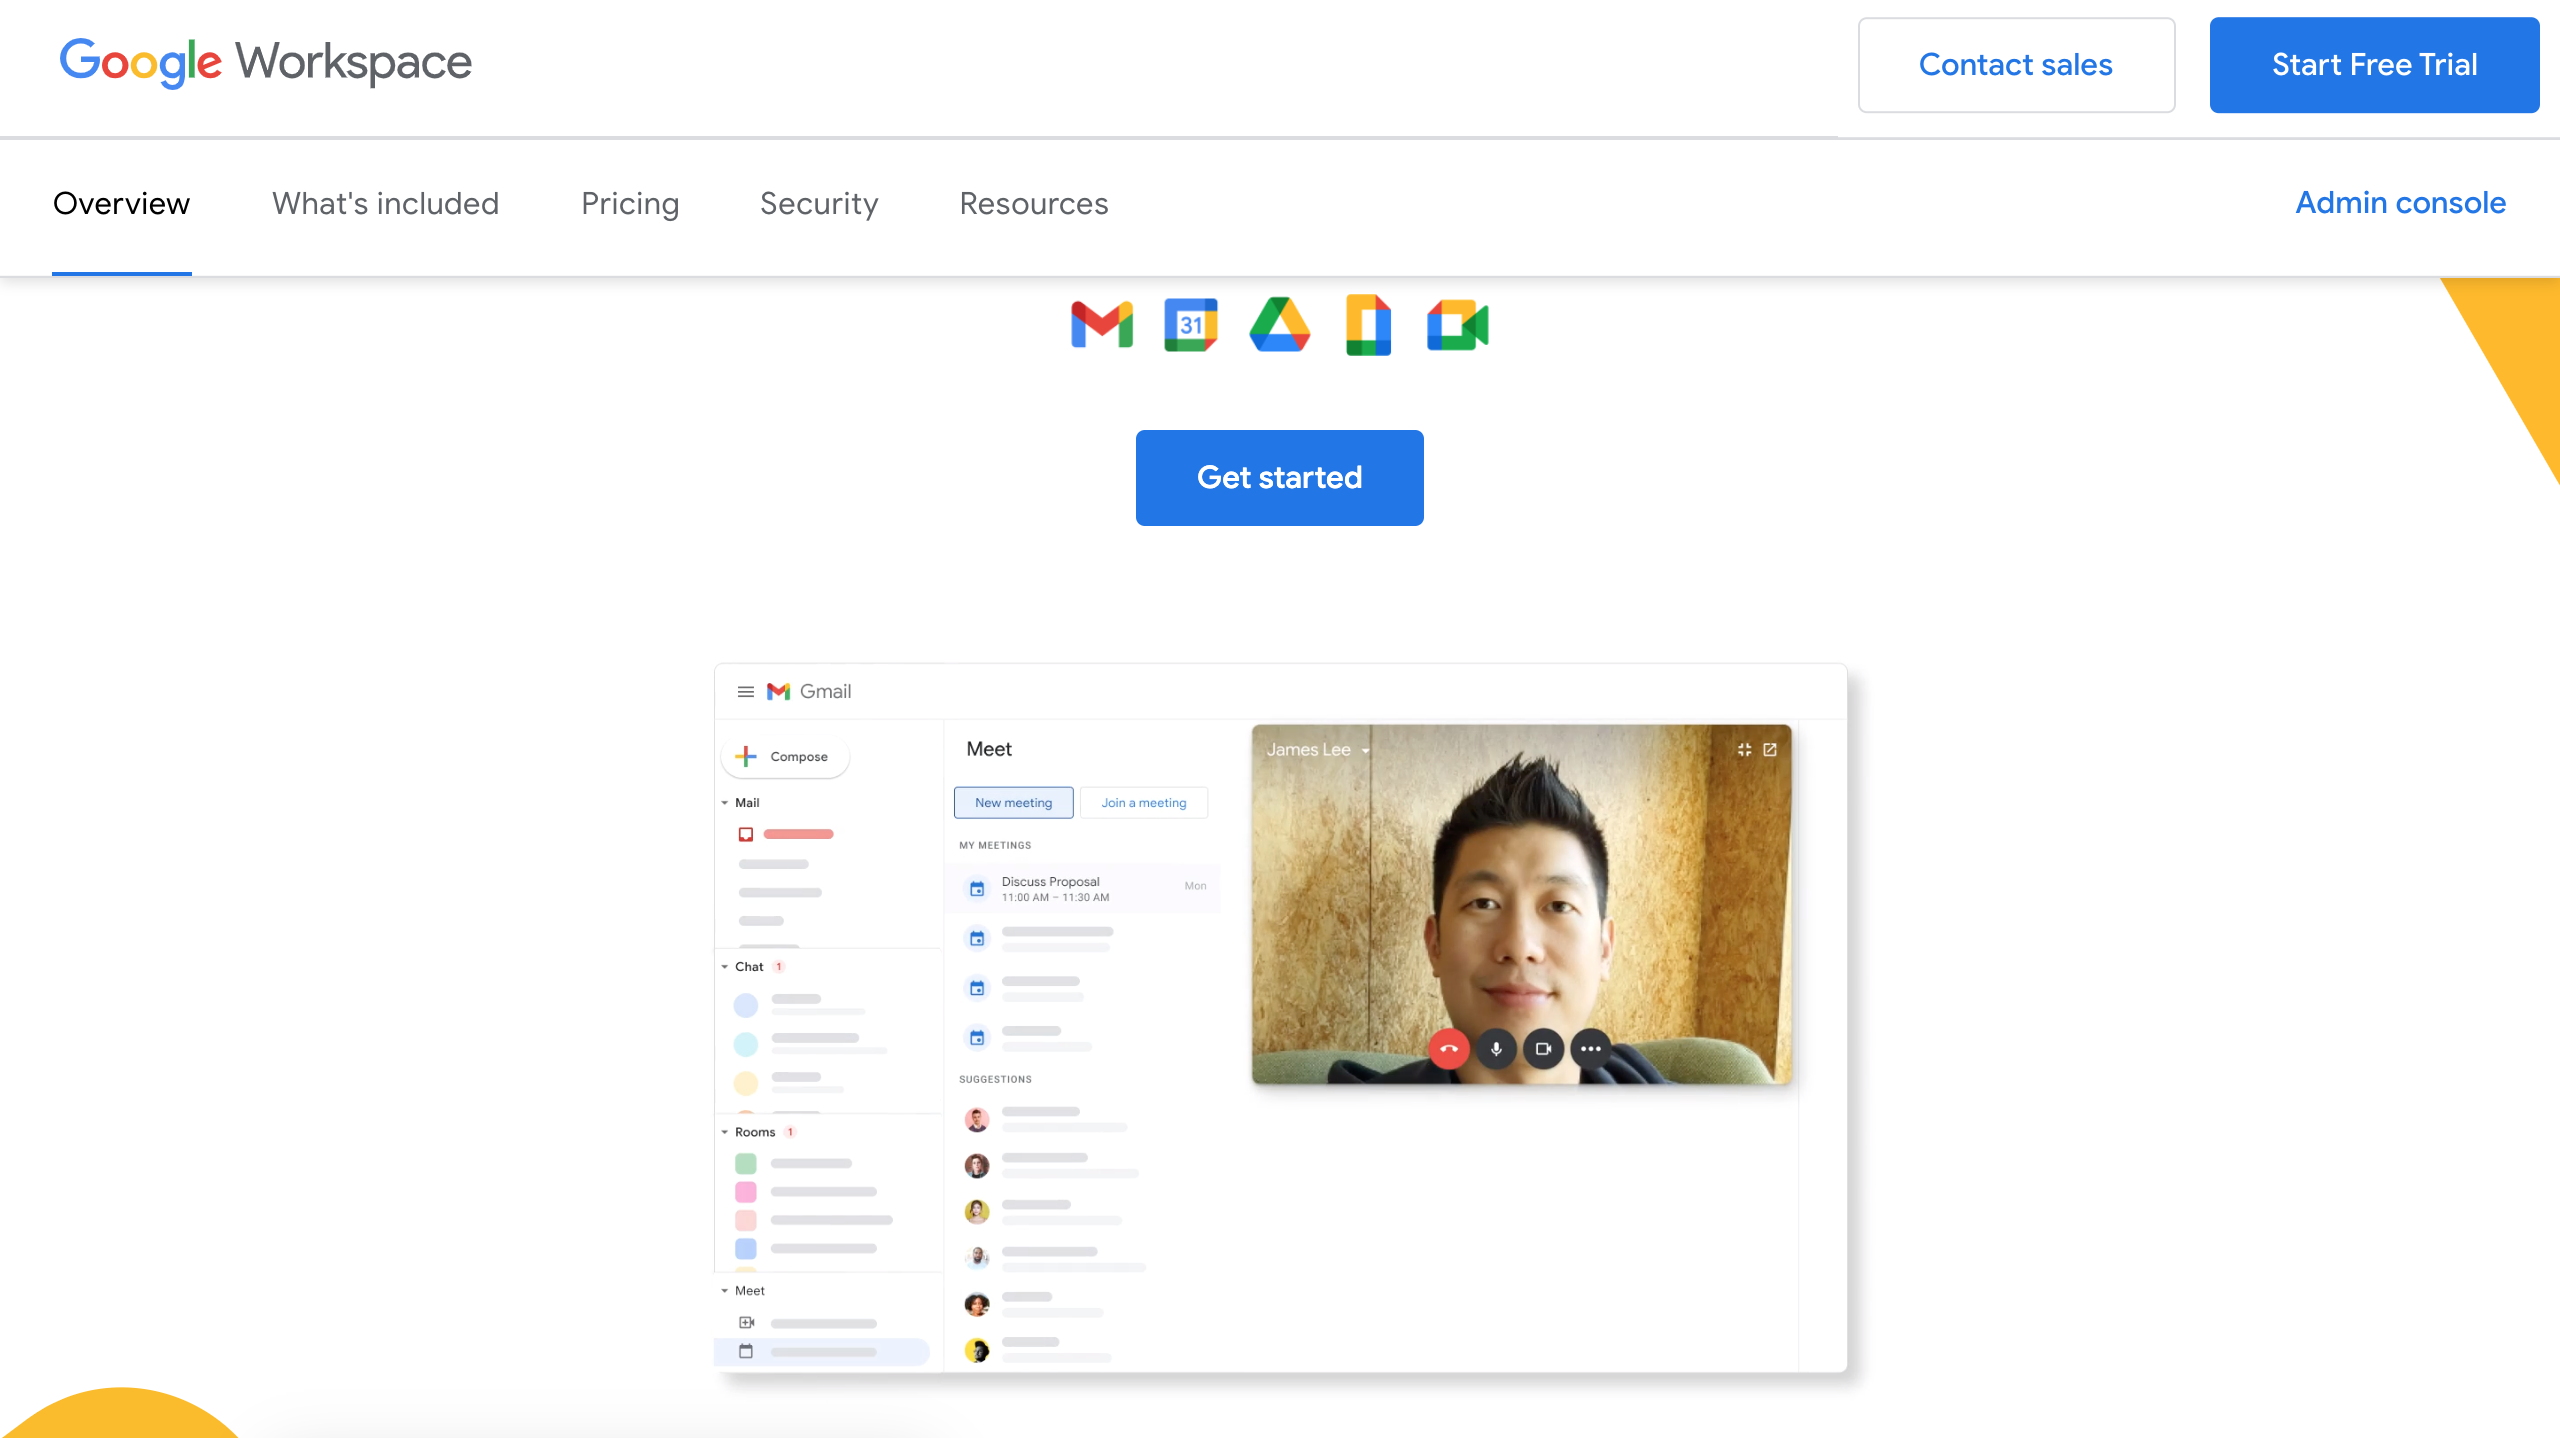Click the inbox icon under Mail
2560x1438 pixels.
click(x=746, y=834)
